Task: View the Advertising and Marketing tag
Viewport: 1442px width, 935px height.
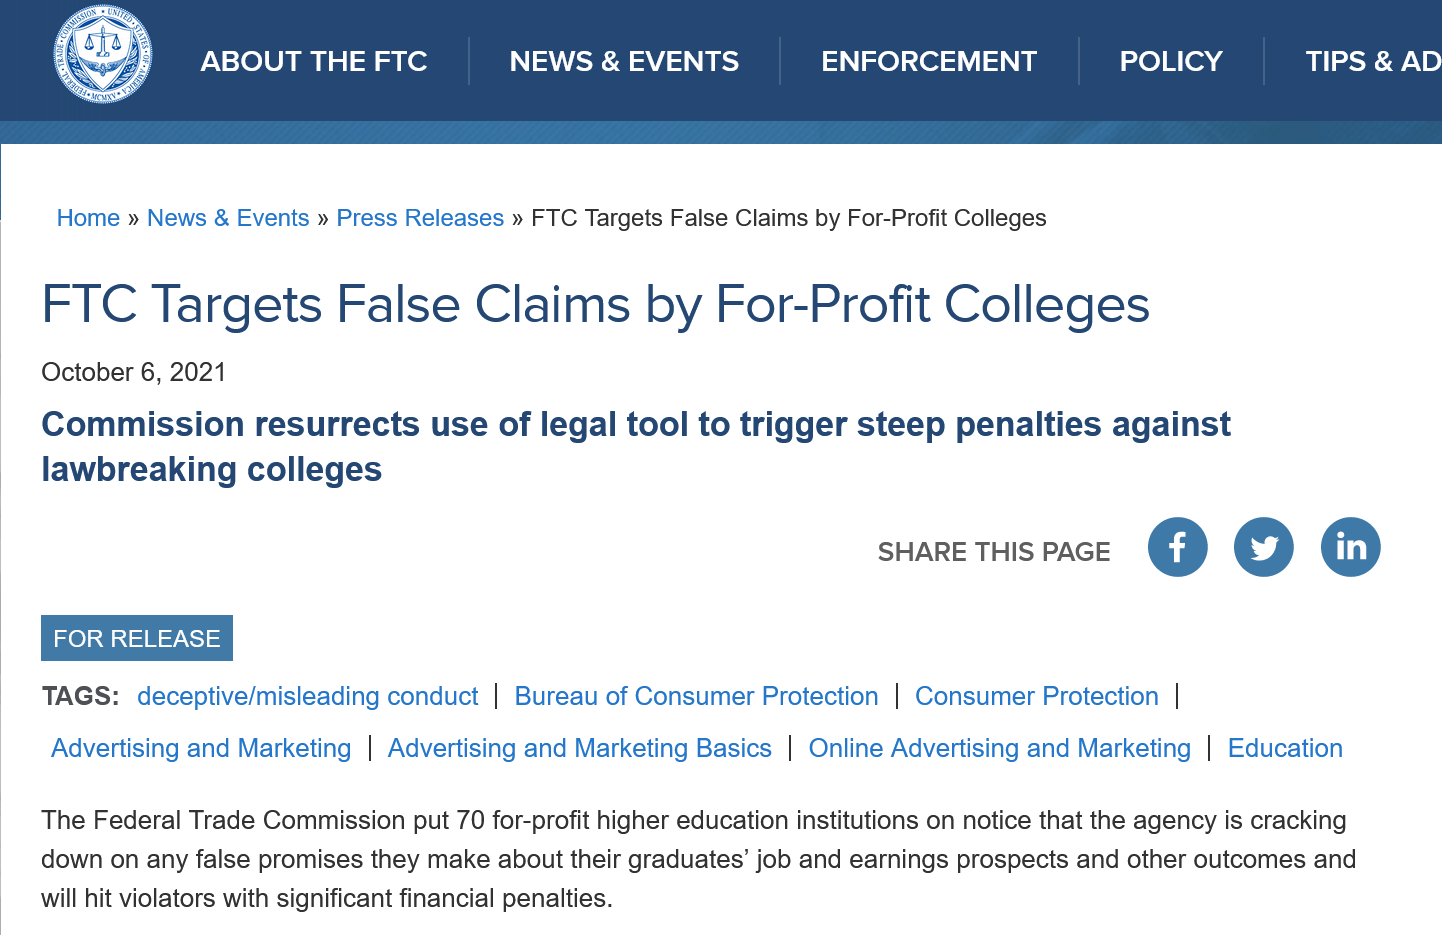Action: click(x=201, y=748)
